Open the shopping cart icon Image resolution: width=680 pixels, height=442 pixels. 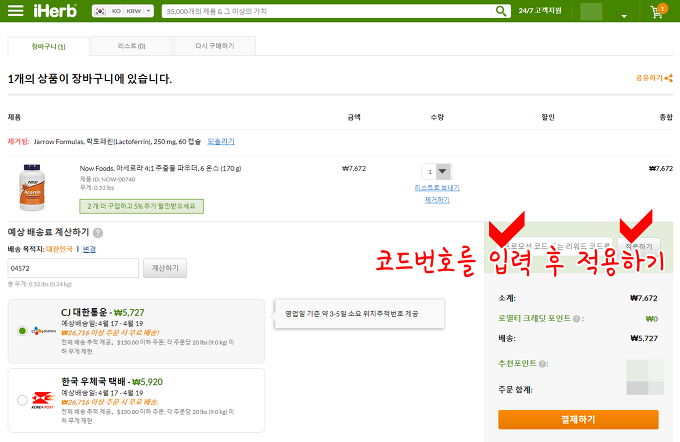pyautogui.click(x=658, y=11)
